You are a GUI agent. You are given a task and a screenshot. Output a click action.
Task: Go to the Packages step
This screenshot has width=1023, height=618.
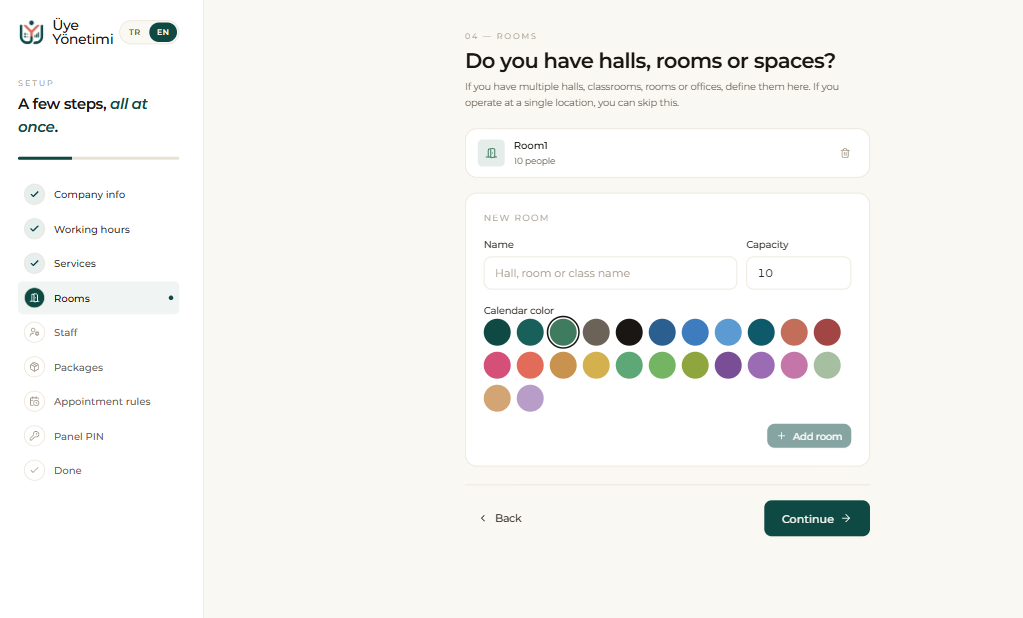(x=99, y=367)
